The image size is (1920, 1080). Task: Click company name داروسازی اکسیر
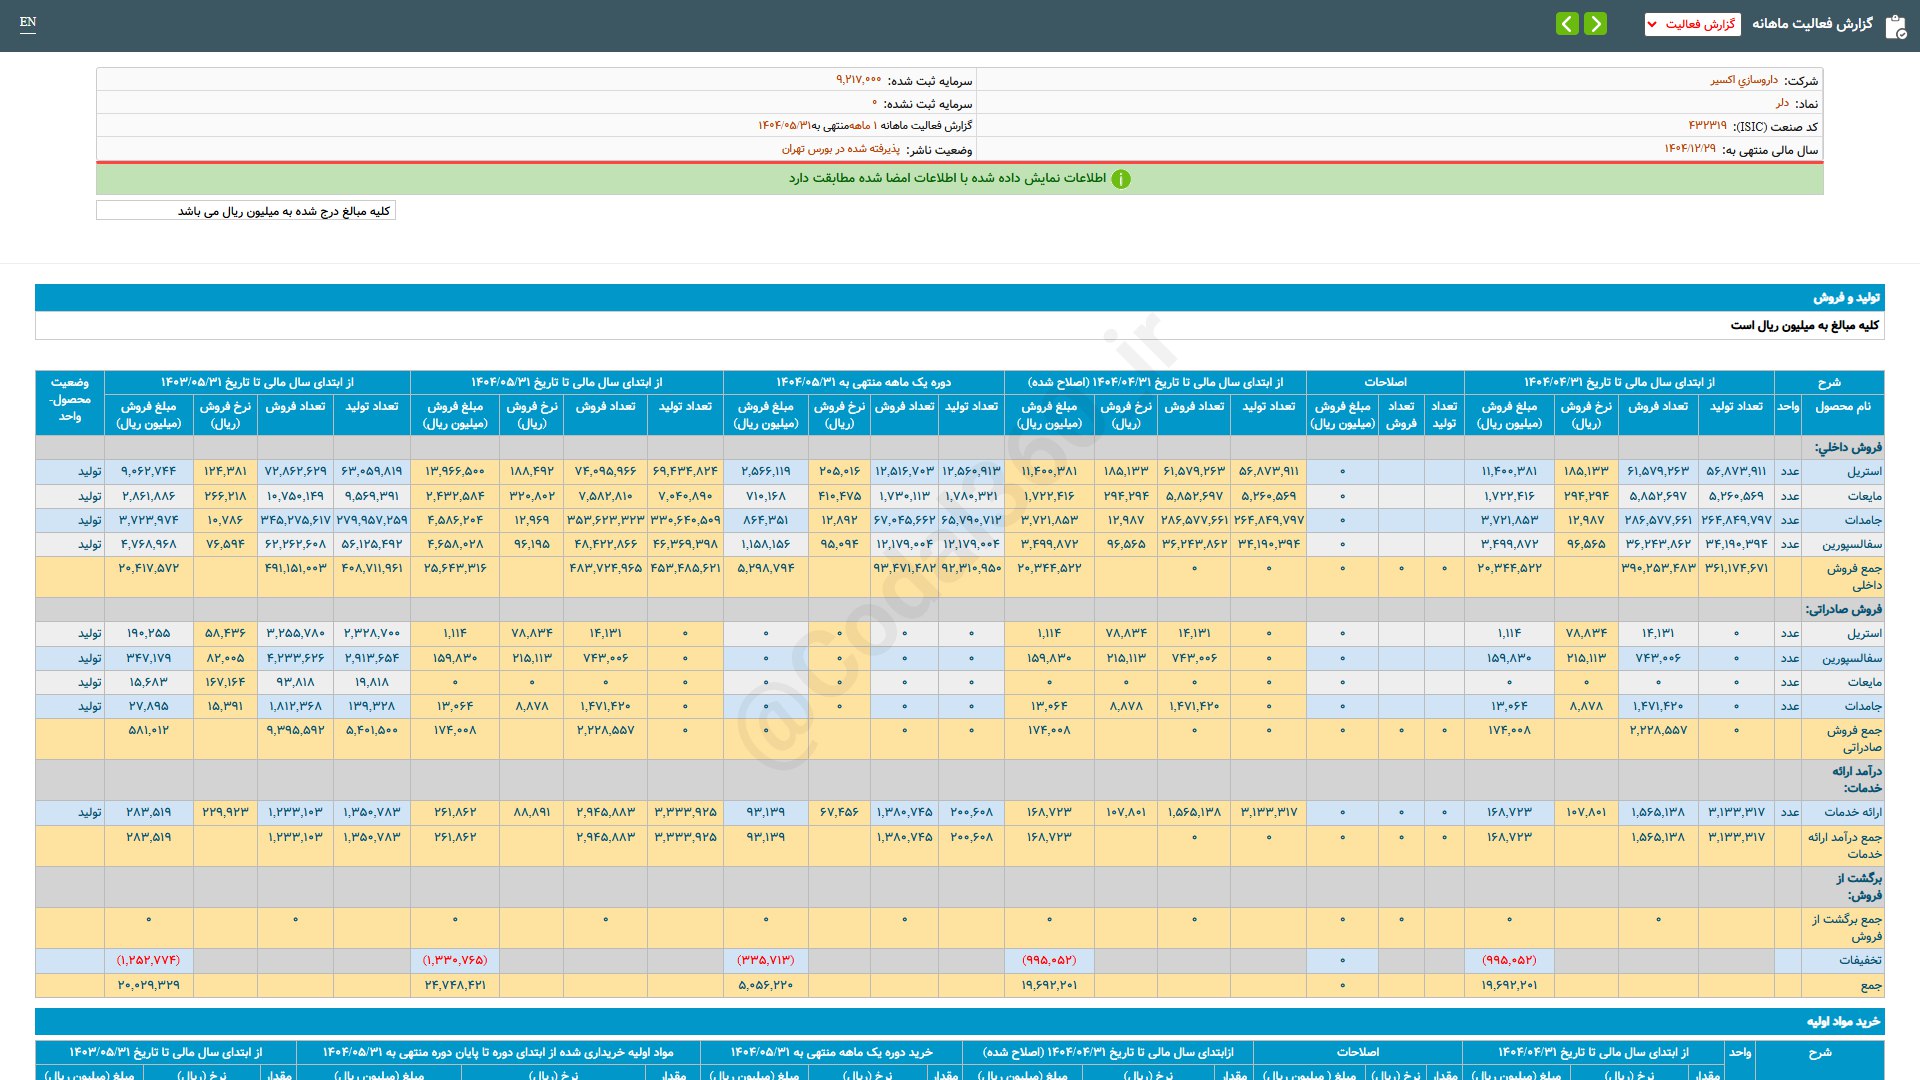coord(1743,80)
